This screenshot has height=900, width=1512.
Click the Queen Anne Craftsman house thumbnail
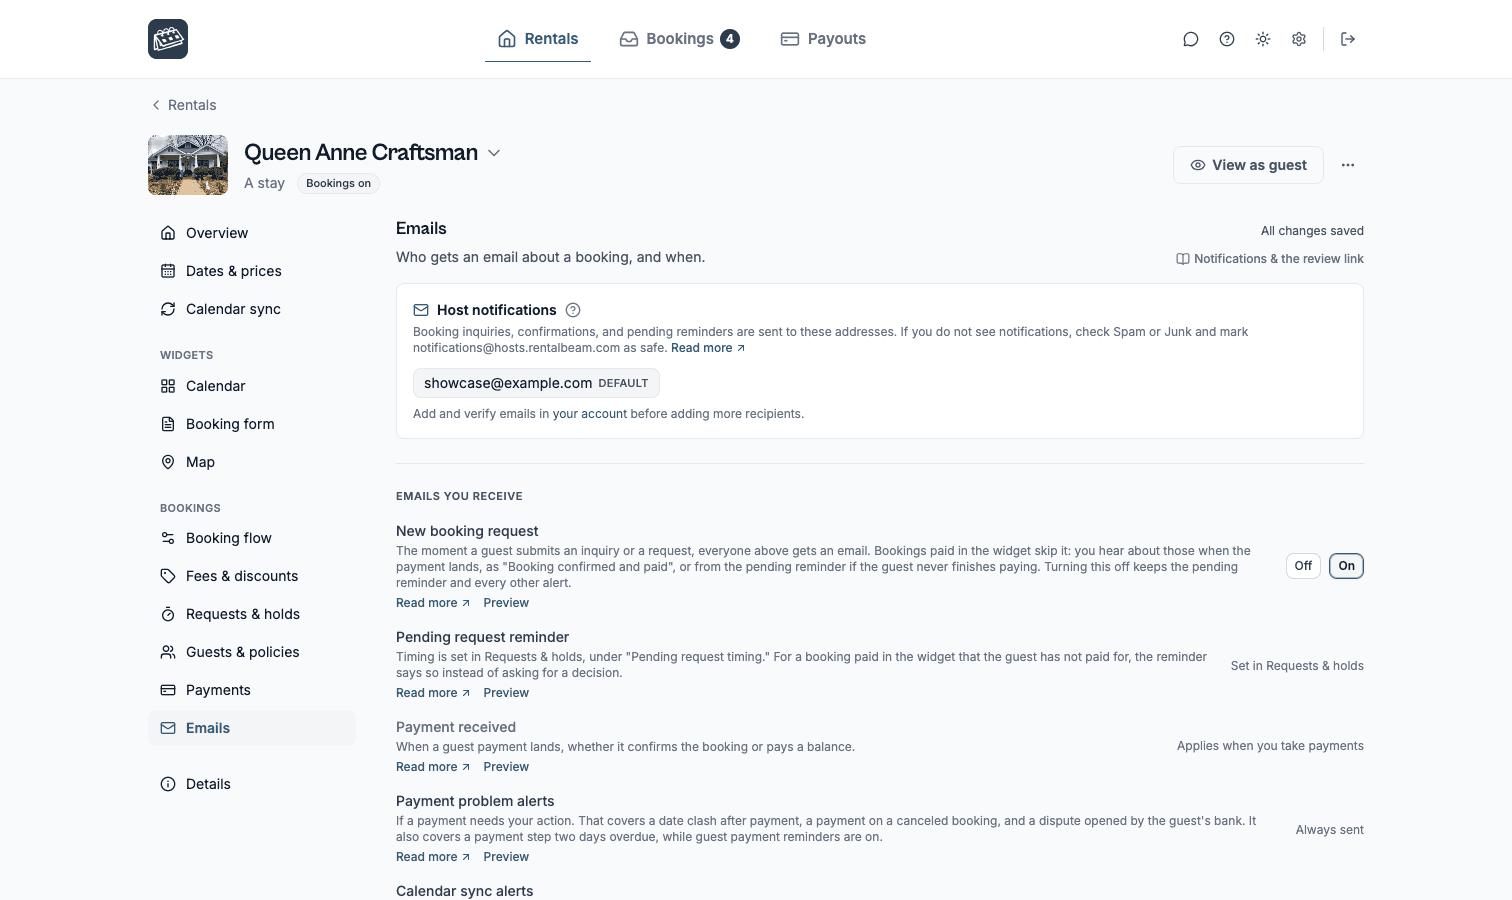(x=188, y=165)
